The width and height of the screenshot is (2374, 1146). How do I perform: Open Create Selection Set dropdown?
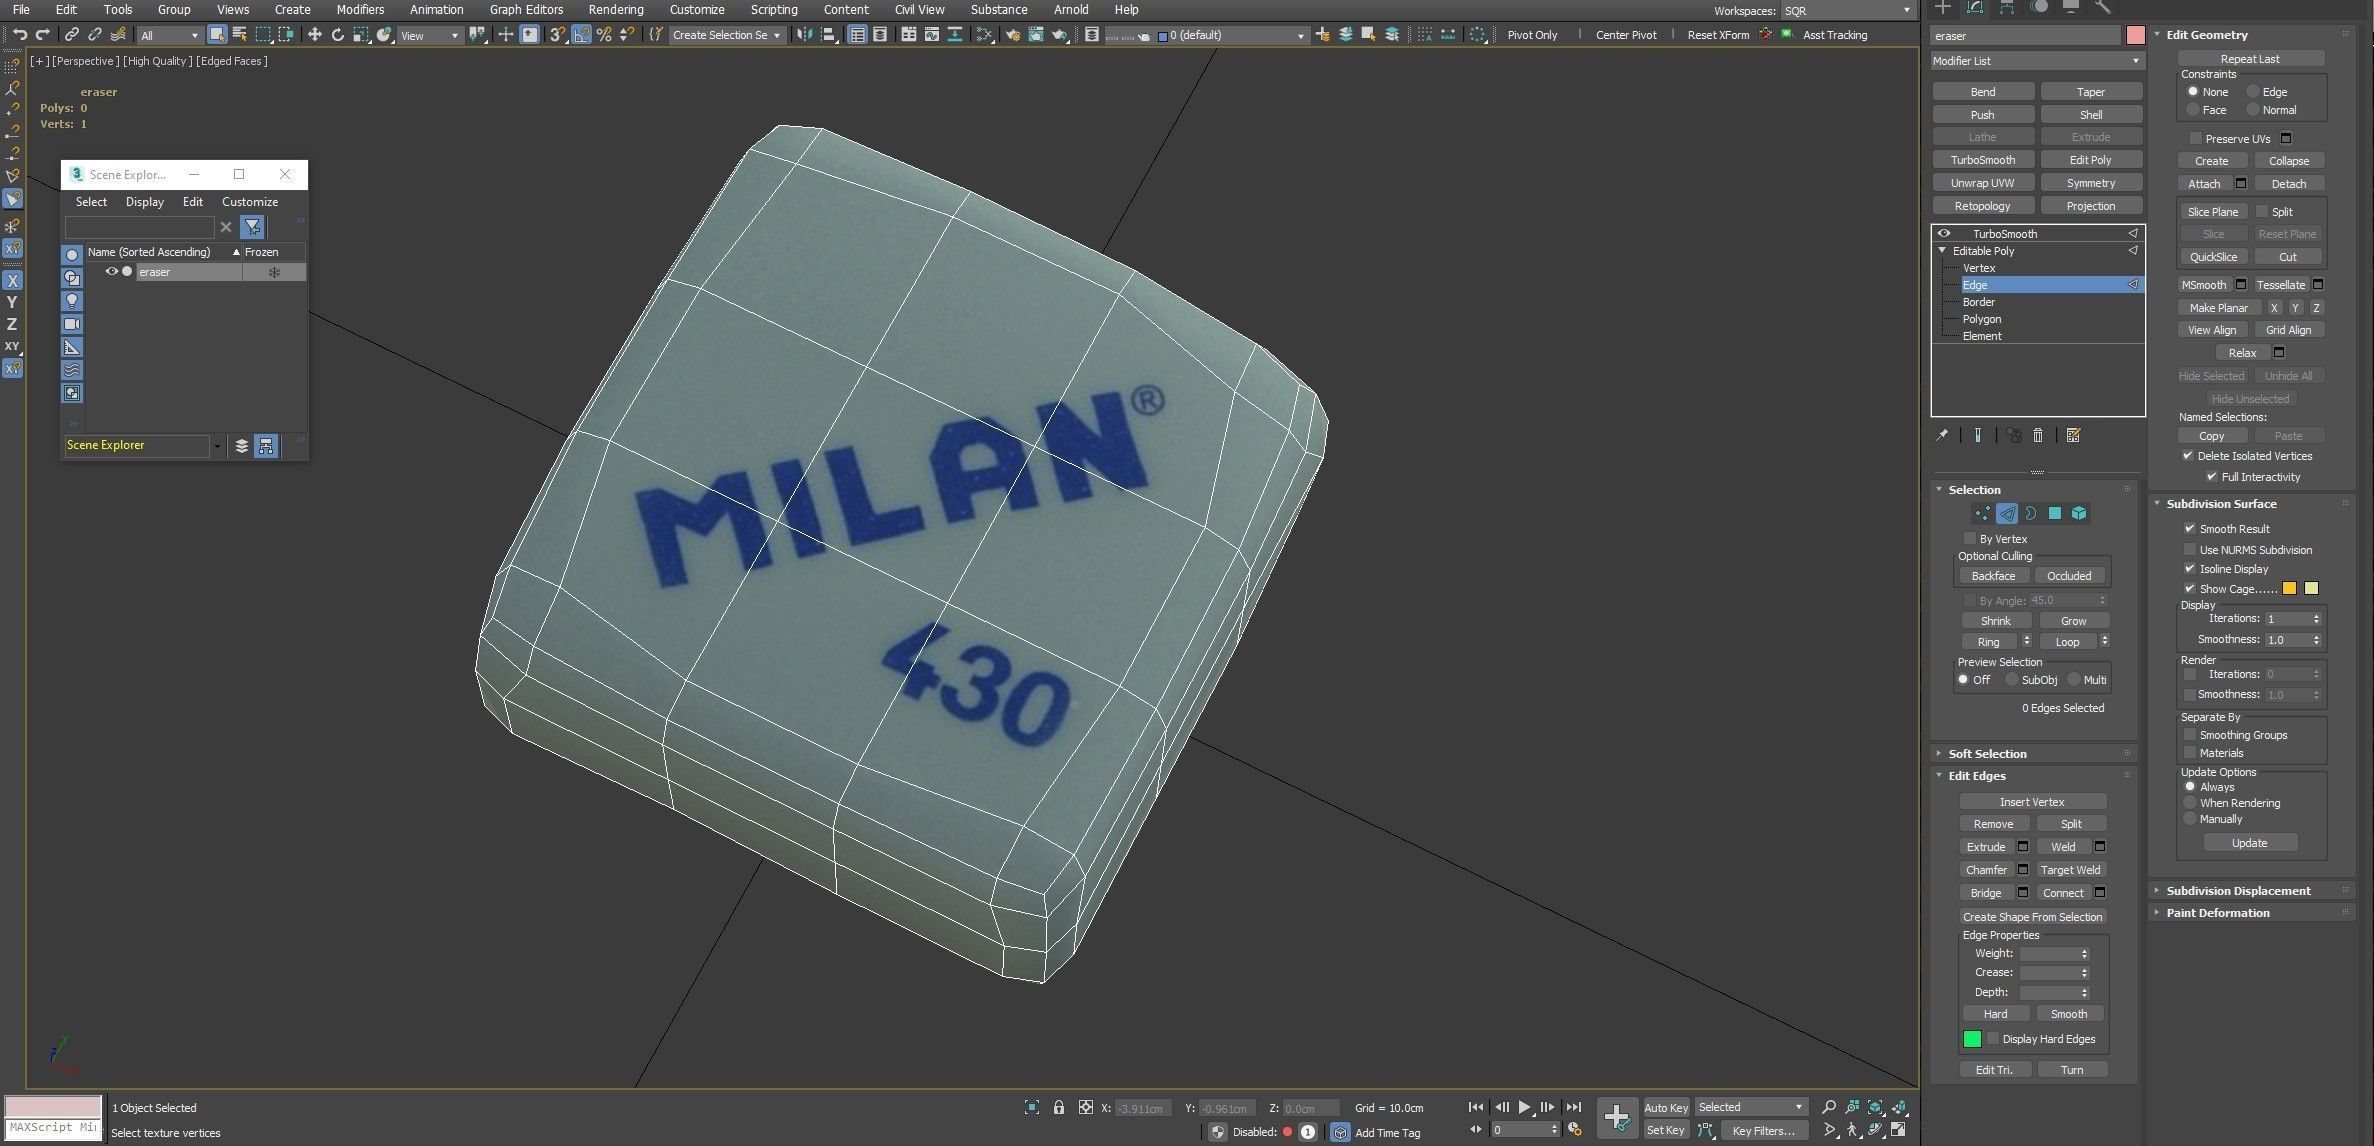click(726, 35)
